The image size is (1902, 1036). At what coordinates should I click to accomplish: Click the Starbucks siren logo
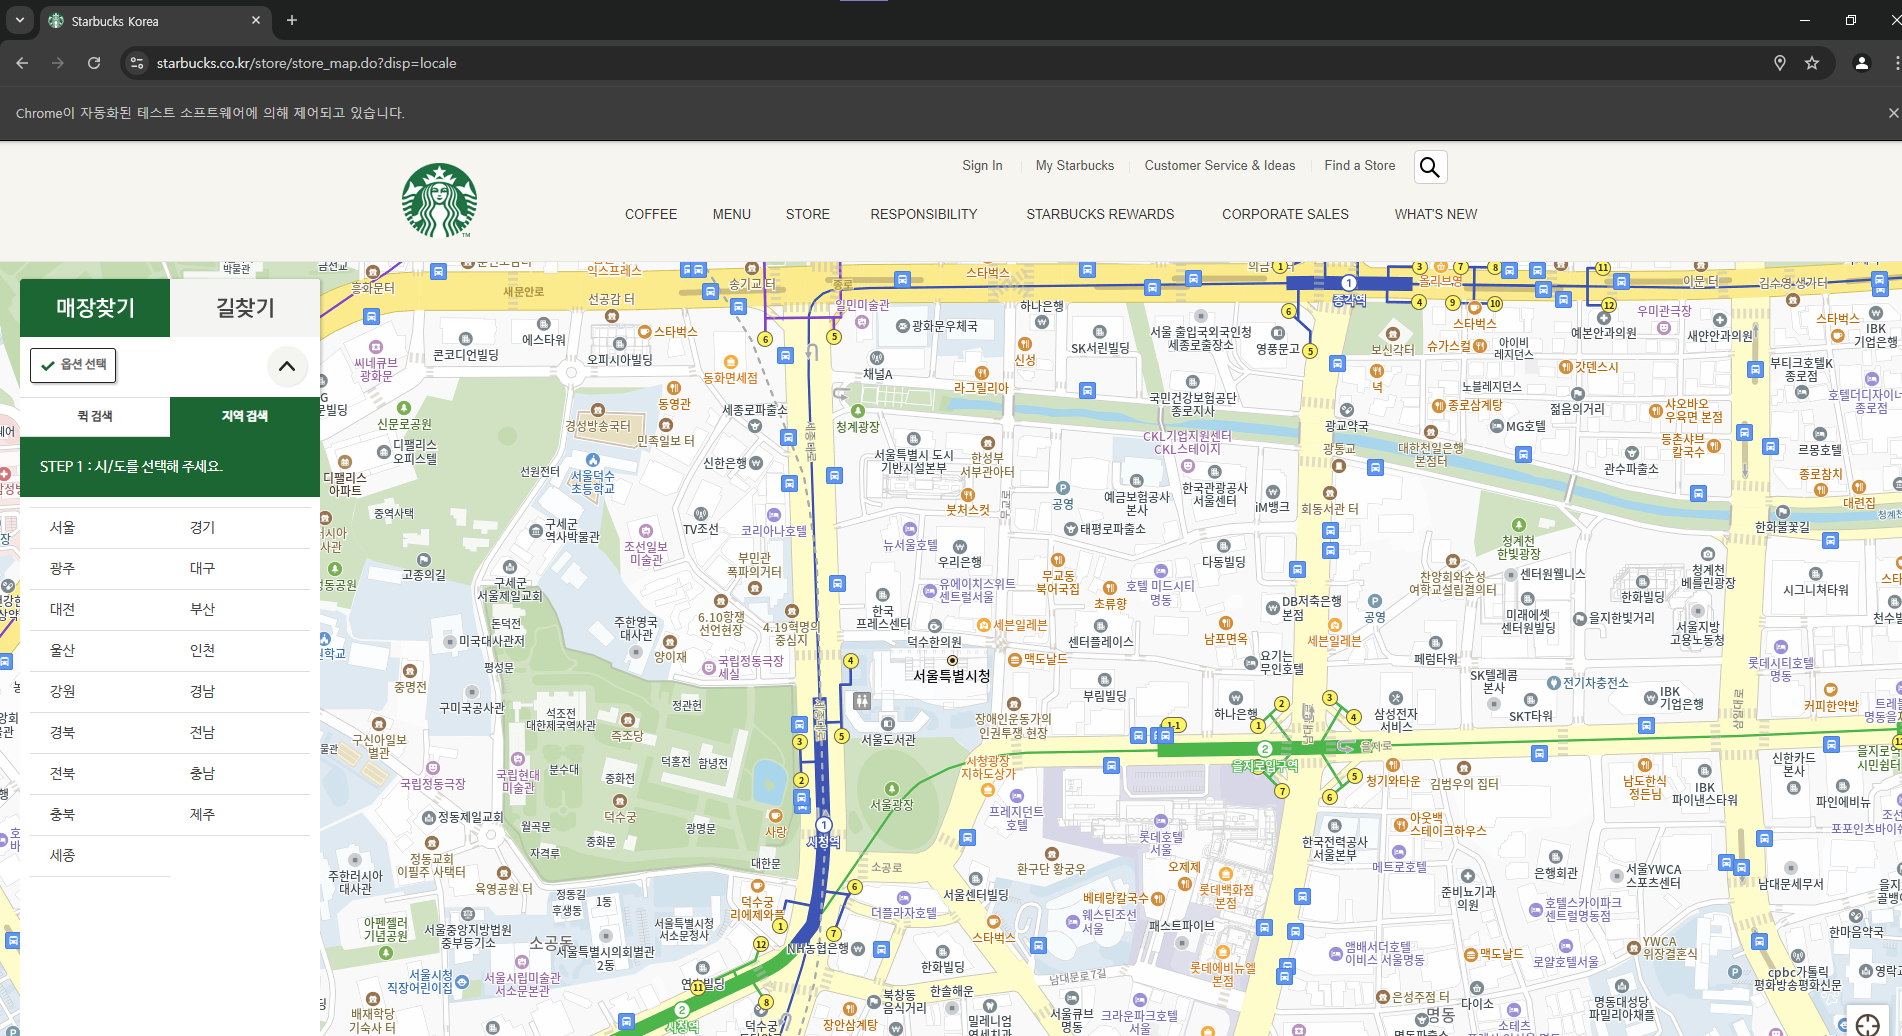tap(439, 200)
